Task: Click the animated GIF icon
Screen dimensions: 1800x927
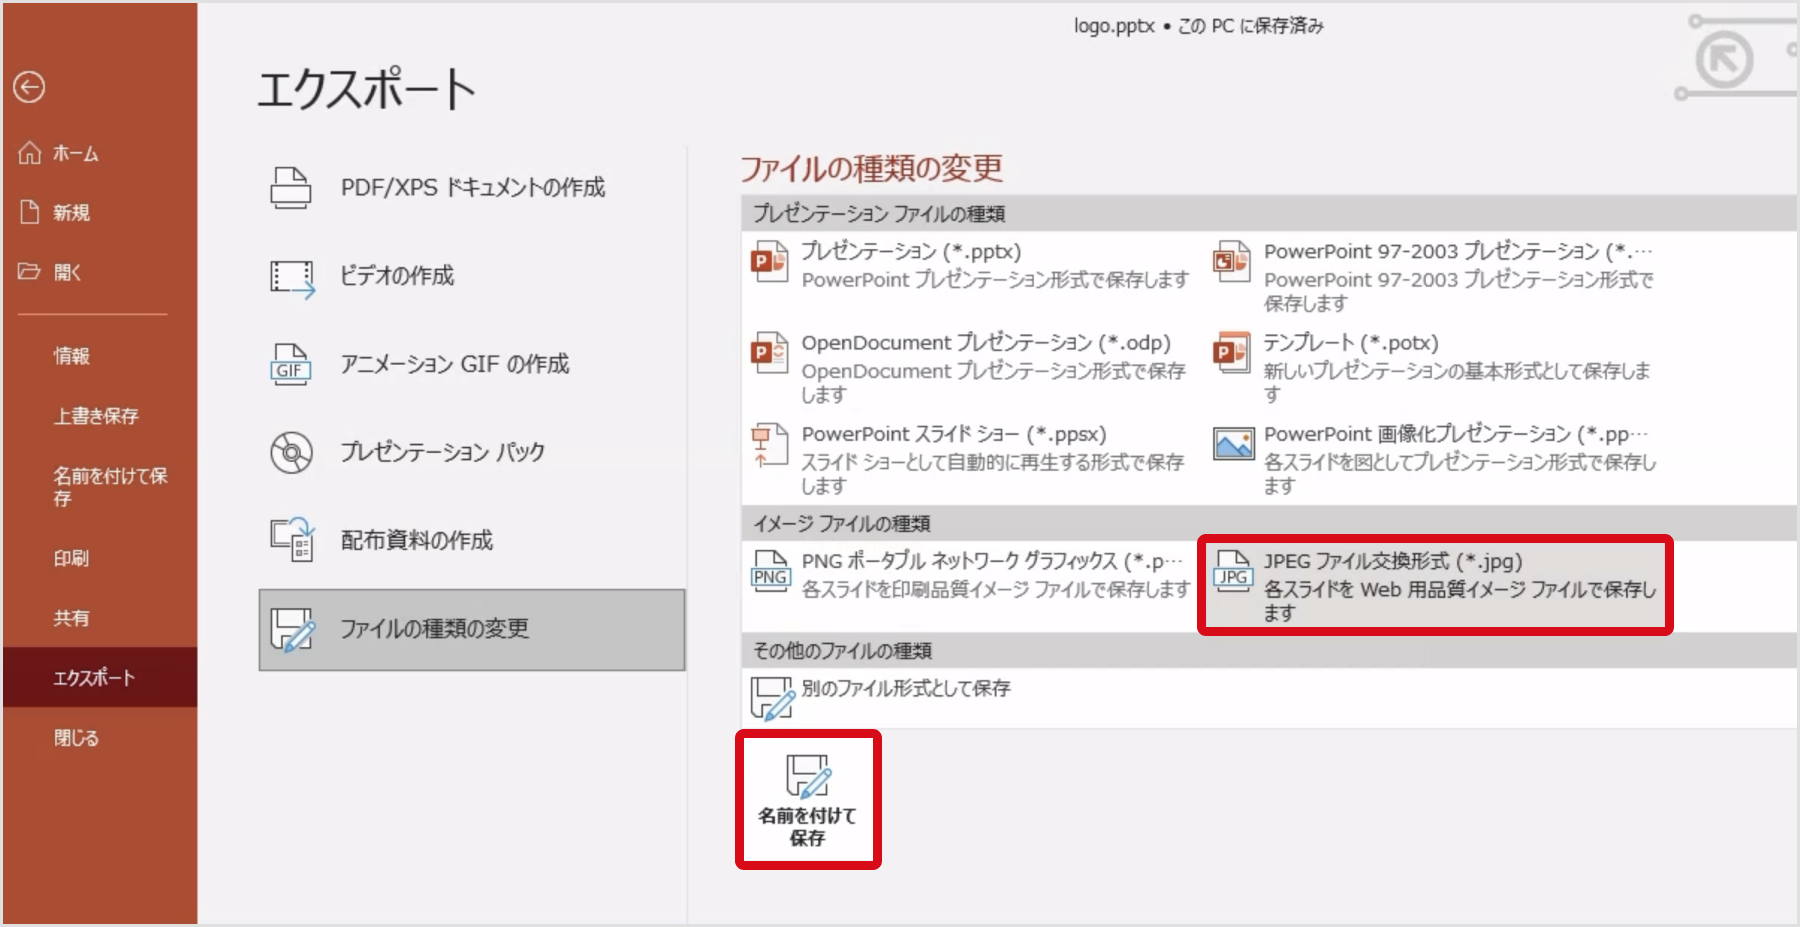Action: (291, 365)
